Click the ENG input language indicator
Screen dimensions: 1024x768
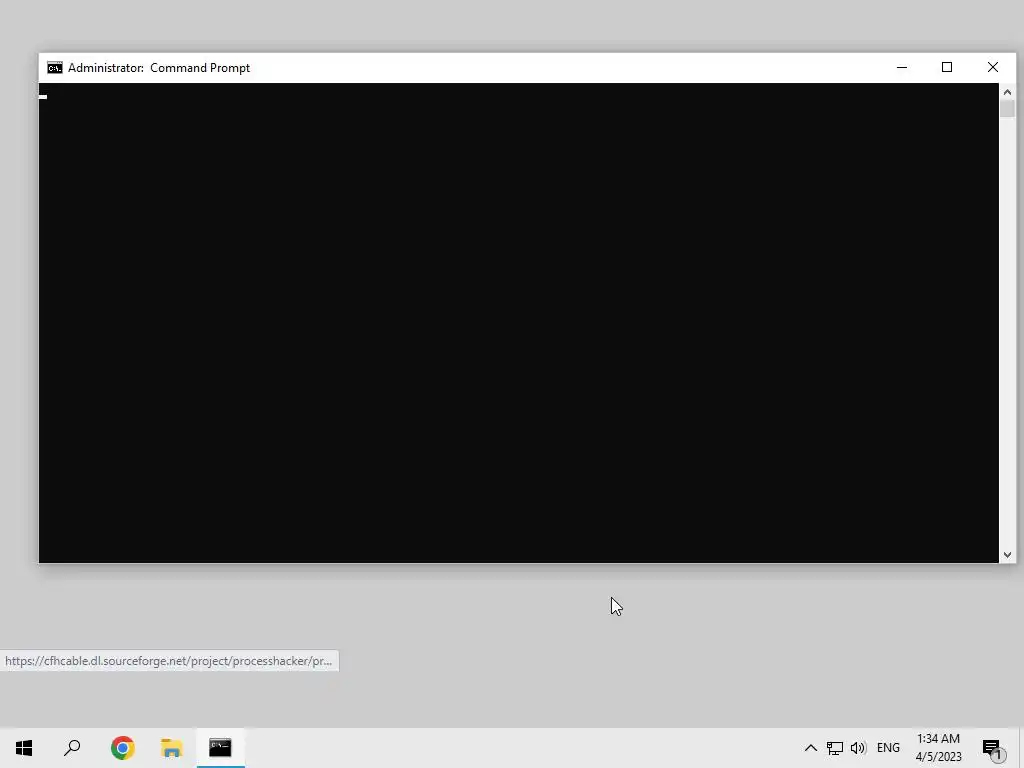tap(888, 748)
